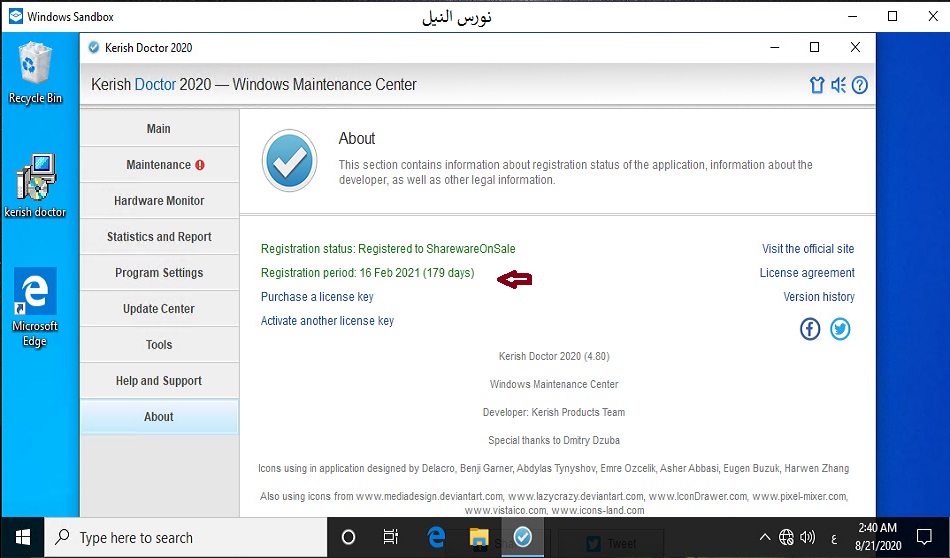Open Kerish Doctor's Facebook page icon
The height and width of the screenshot is (558, 950).
(809, 329)
